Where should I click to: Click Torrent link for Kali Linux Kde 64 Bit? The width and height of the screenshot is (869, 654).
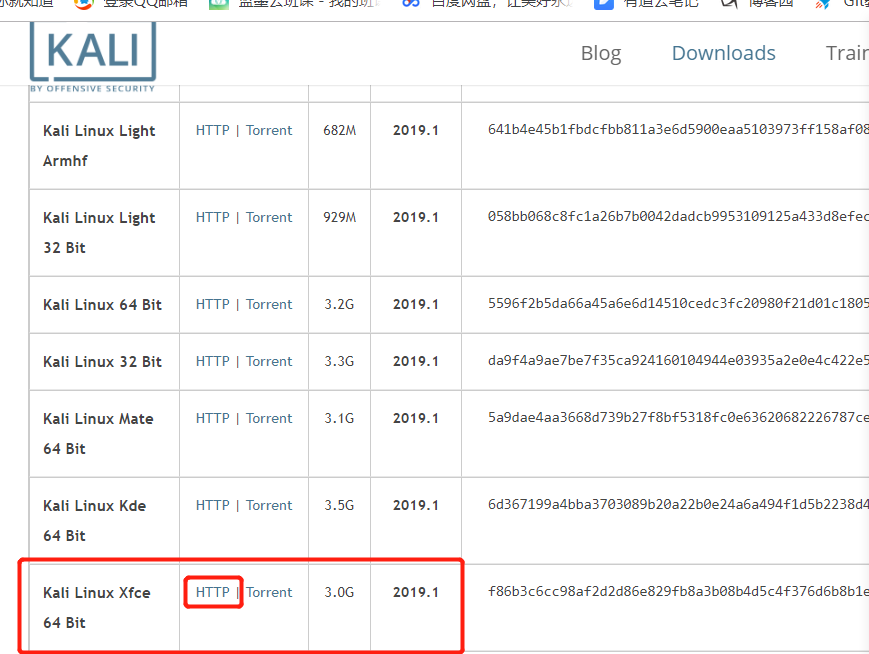[x=269, y=505]
